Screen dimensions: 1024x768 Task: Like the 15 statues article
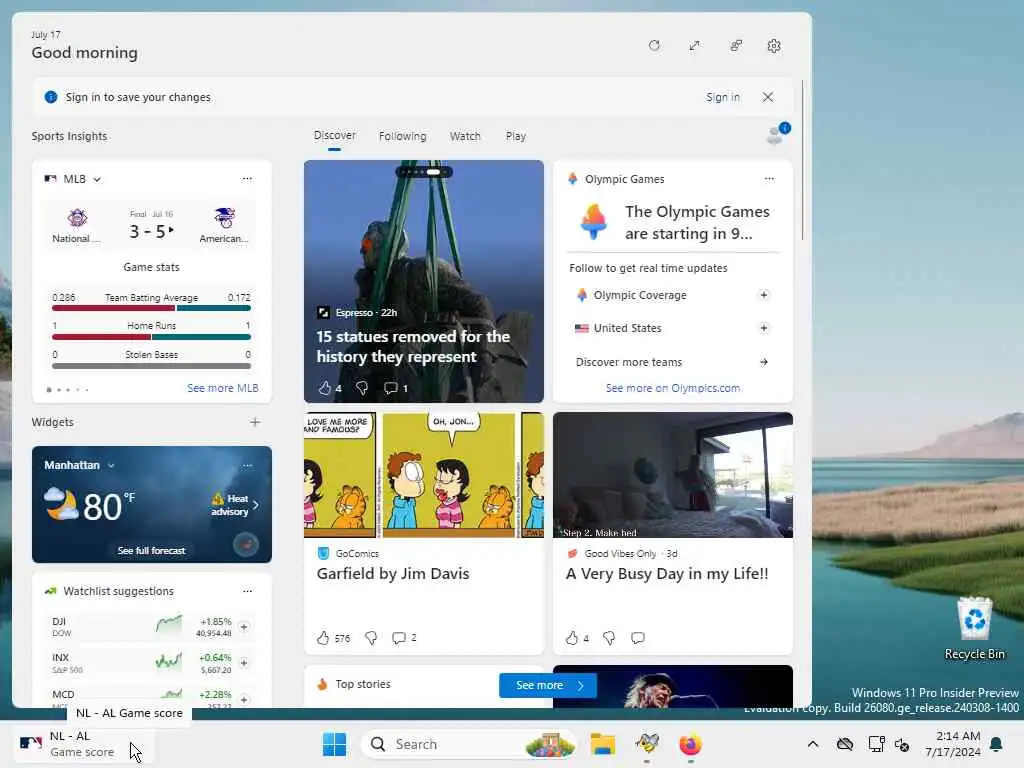(x=325, y=388)
